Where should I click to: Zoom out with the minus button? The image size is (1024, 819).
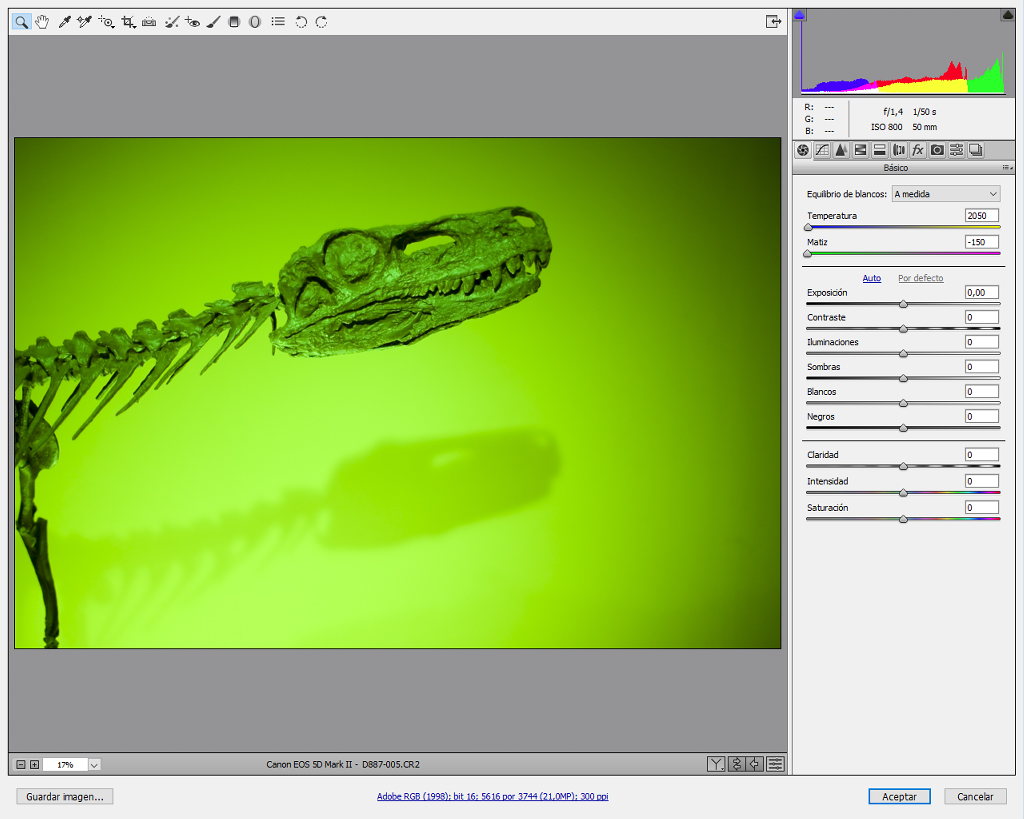pos(21,765)
